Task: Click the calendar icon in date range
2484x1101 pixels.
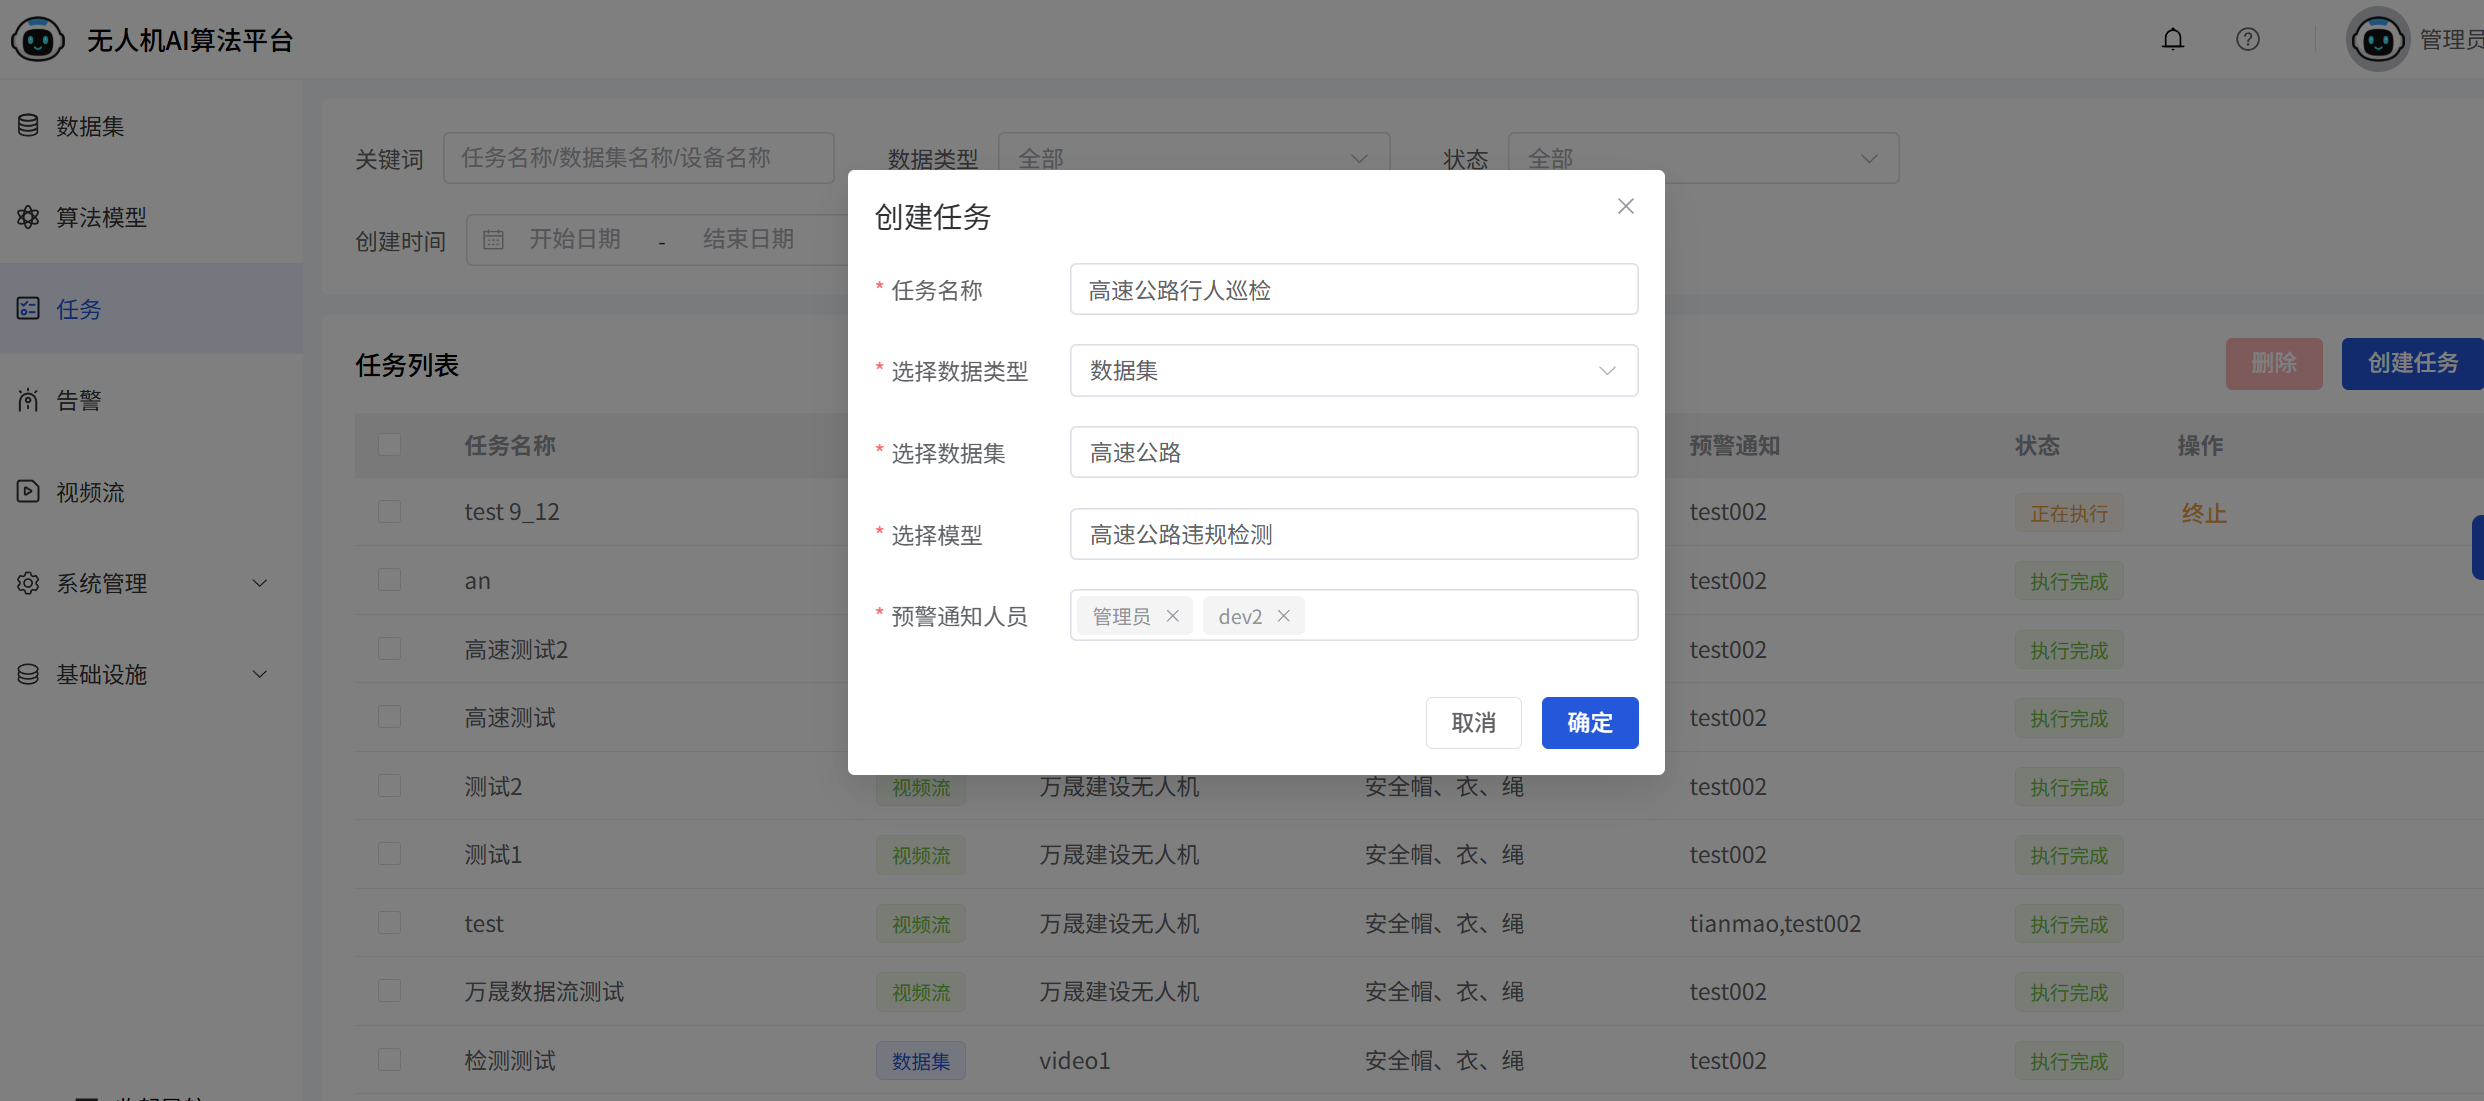Action: [494, 240]
